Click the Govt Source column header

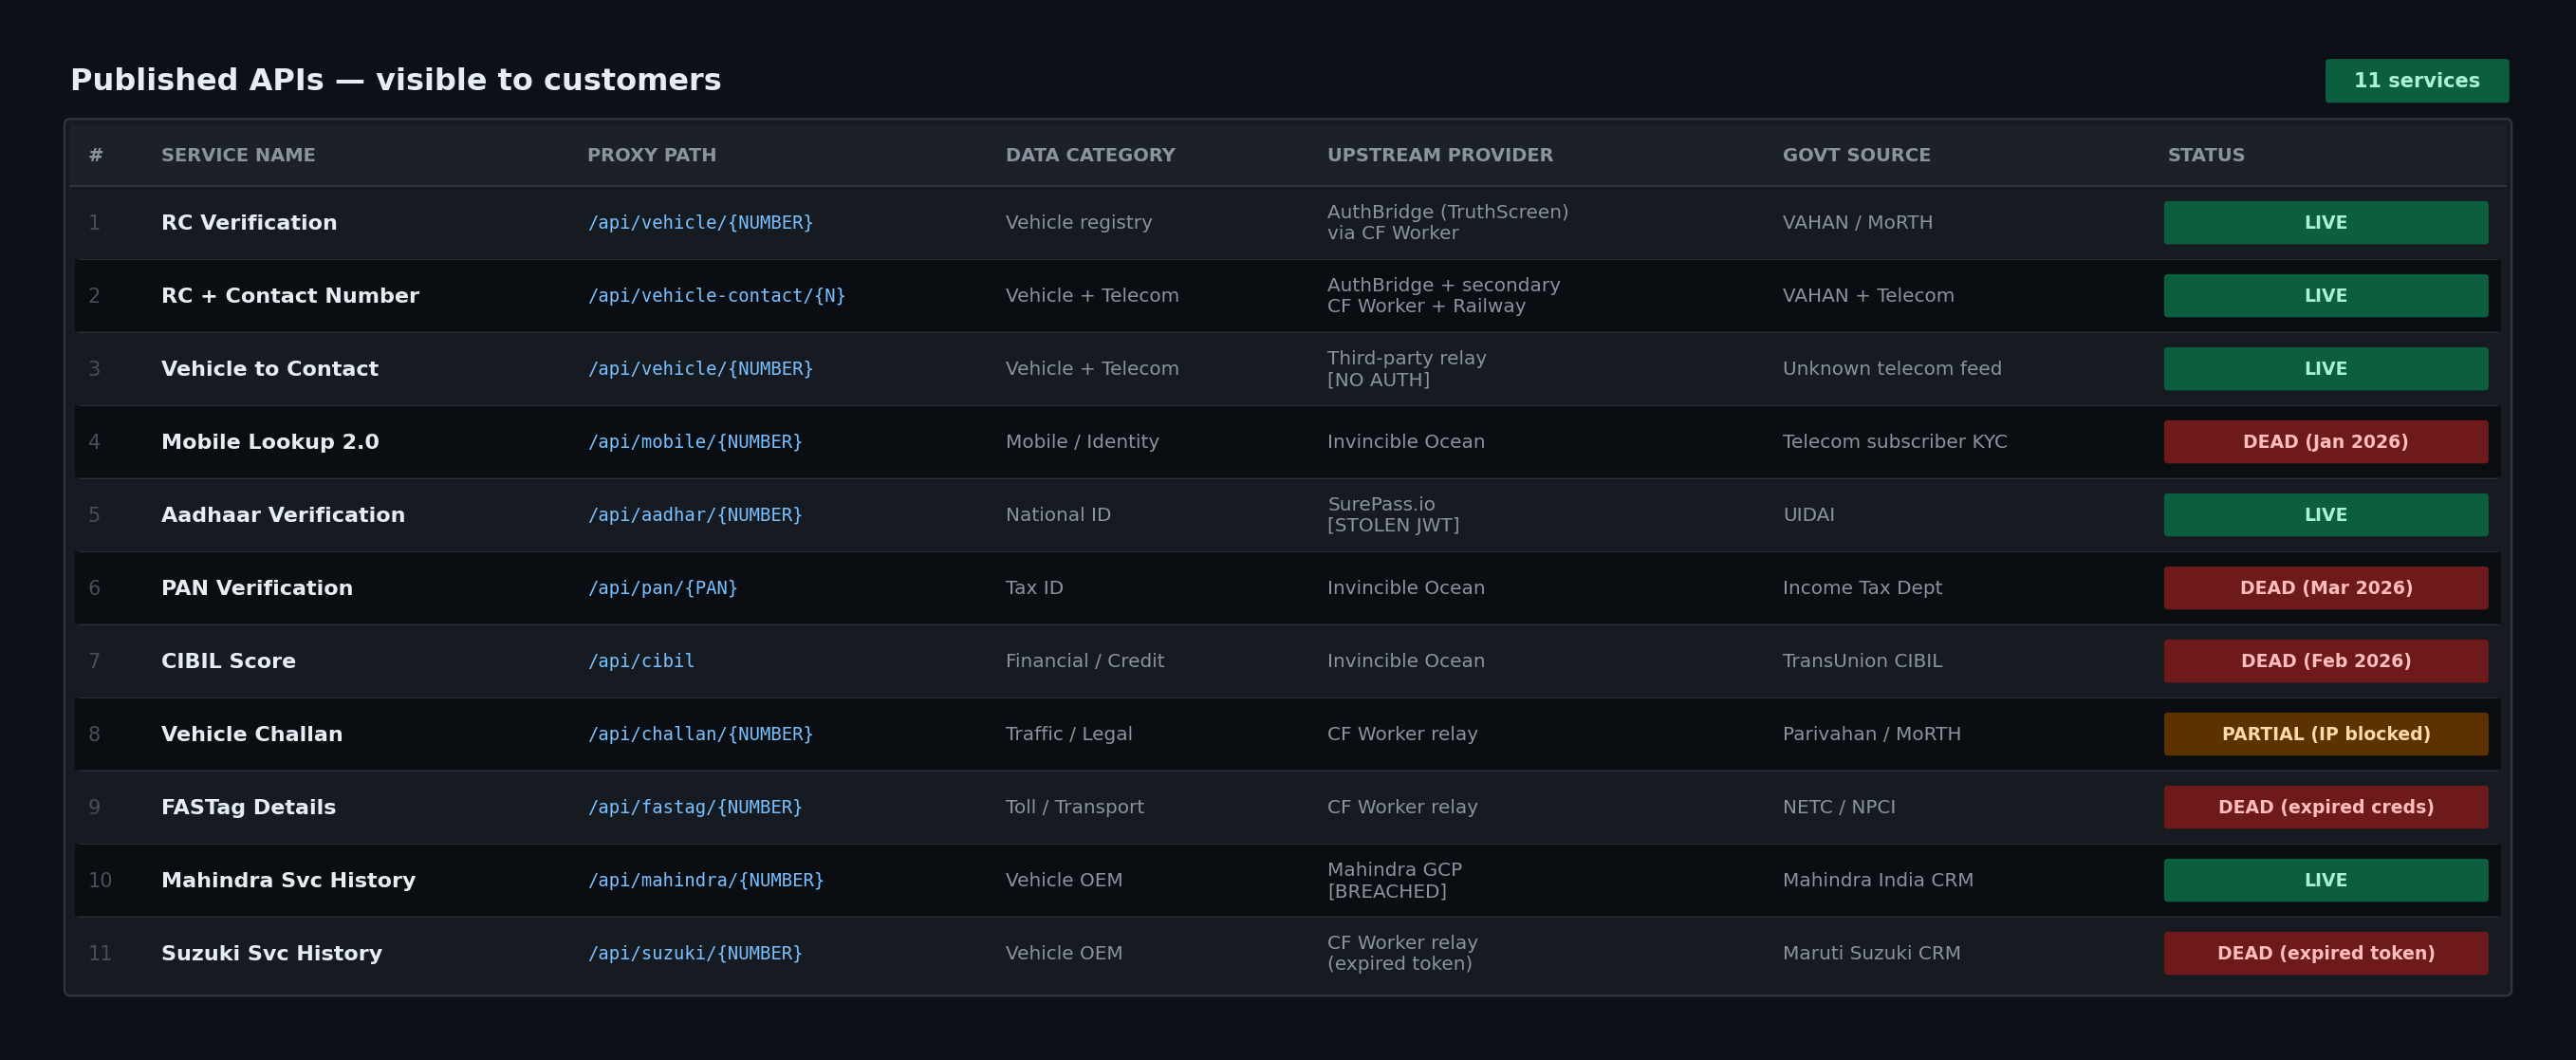1856,155
